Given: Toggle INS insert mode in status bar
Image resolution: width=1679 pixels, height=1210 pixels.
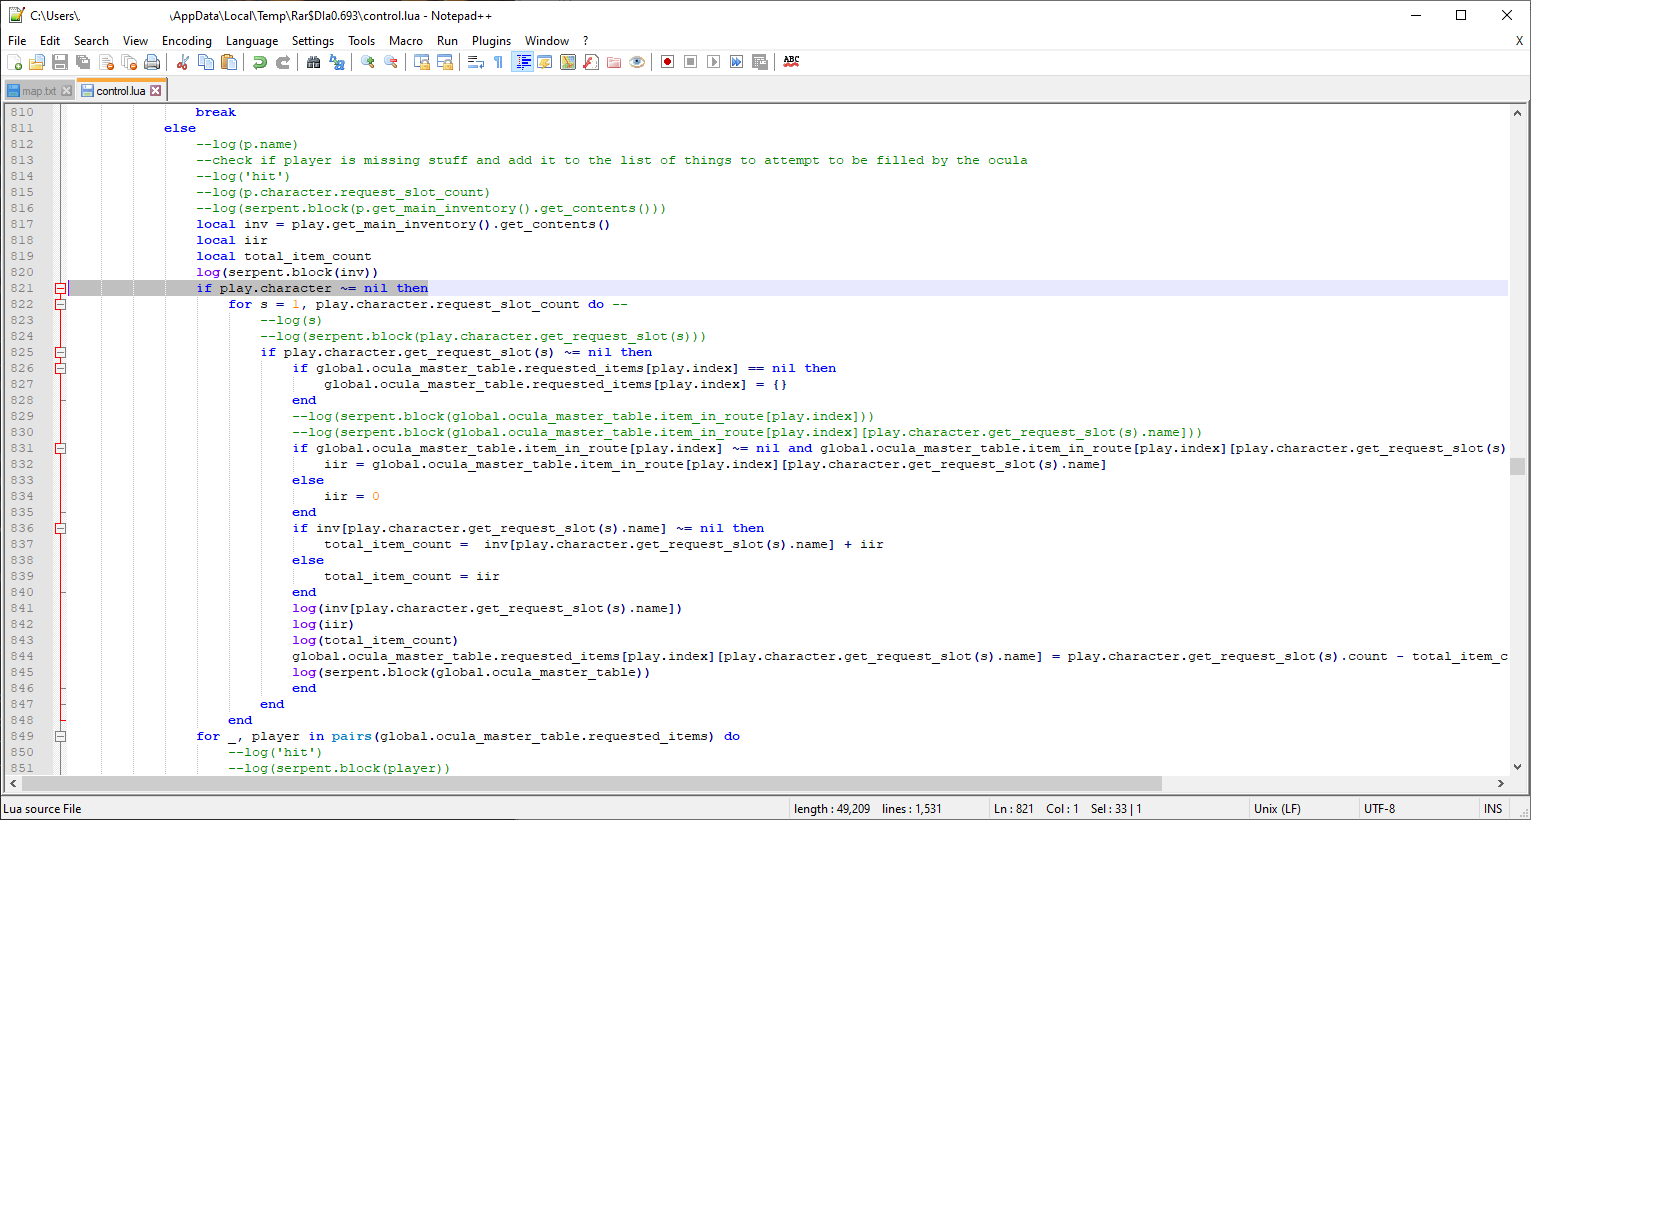Looking at the screenshot, I should (1493, 809).
